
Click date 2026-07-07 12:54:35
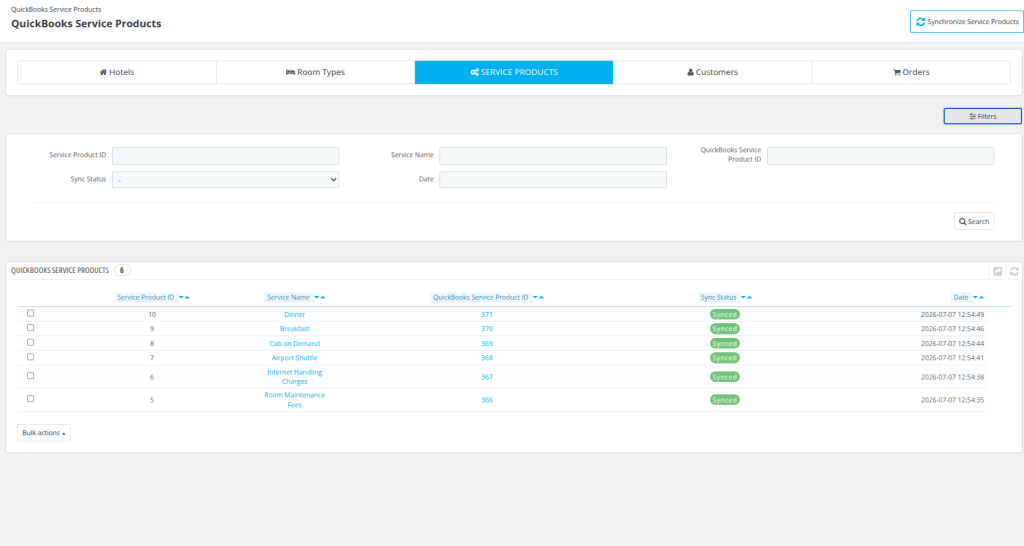pos(952,400)
